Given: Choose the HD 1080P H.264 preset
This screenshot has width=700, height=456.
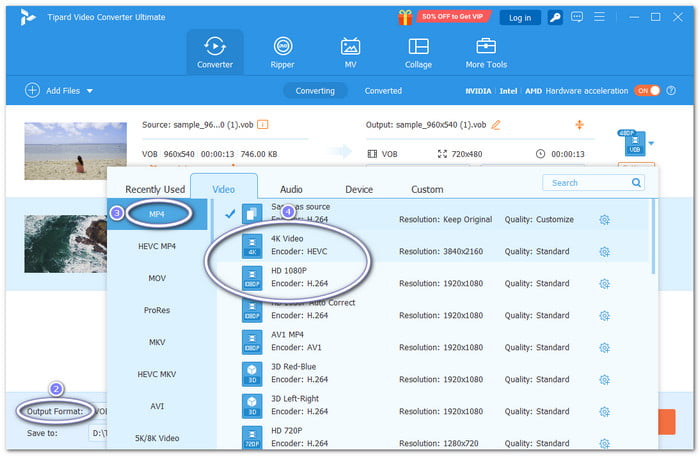Looking at the screenshot, I should point(431,278).
